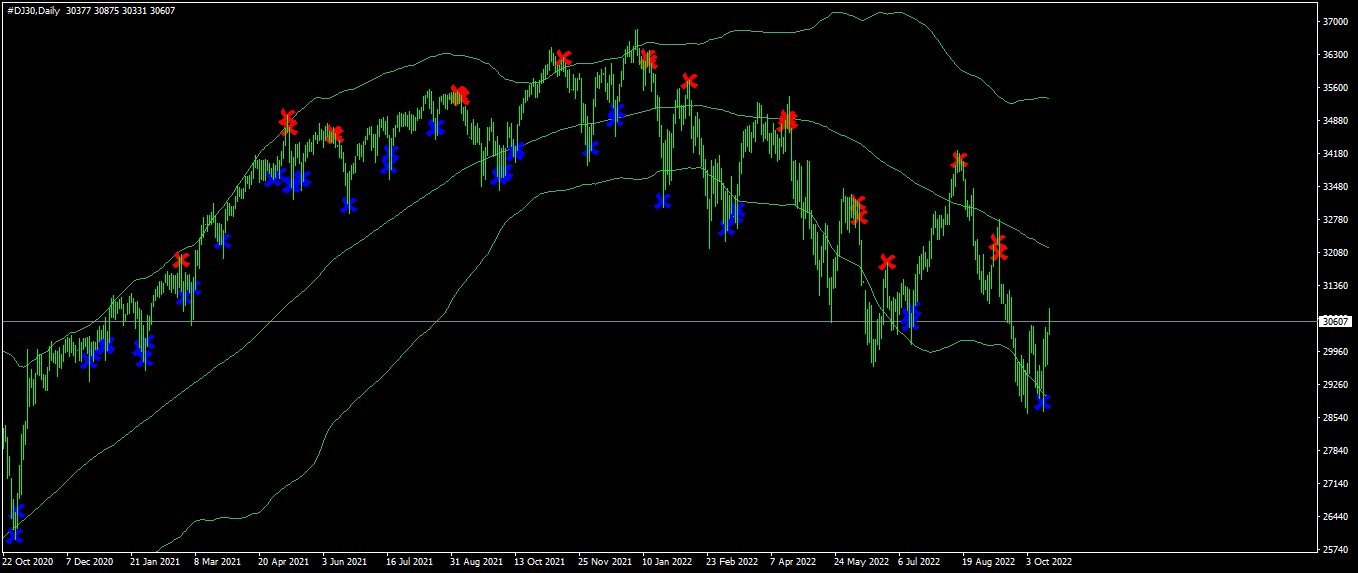Select the 24 May 2022 date label
This screenshot has height=573, width=1358.
click(861, 562)
